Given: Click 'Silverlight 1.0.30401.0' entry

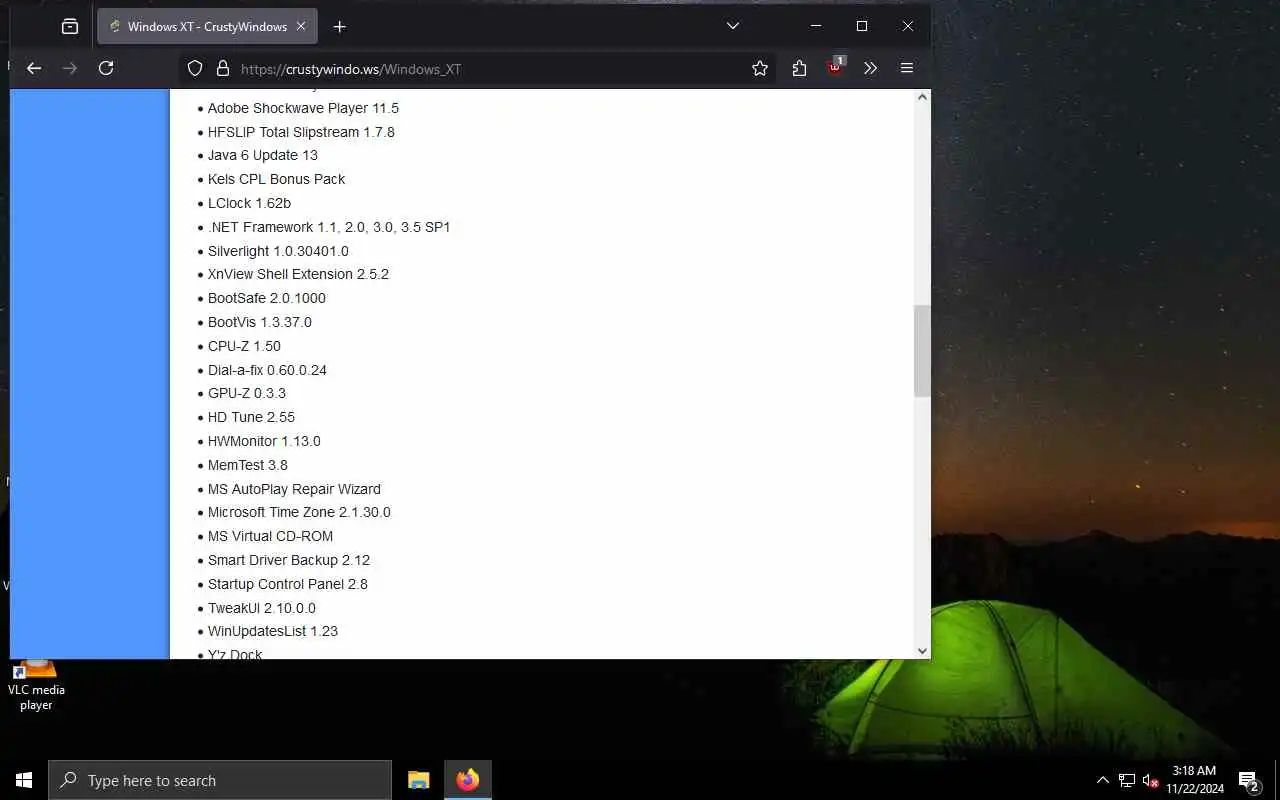Looking at the screenshot, I should pyautogui.click(x=278, y=251).
